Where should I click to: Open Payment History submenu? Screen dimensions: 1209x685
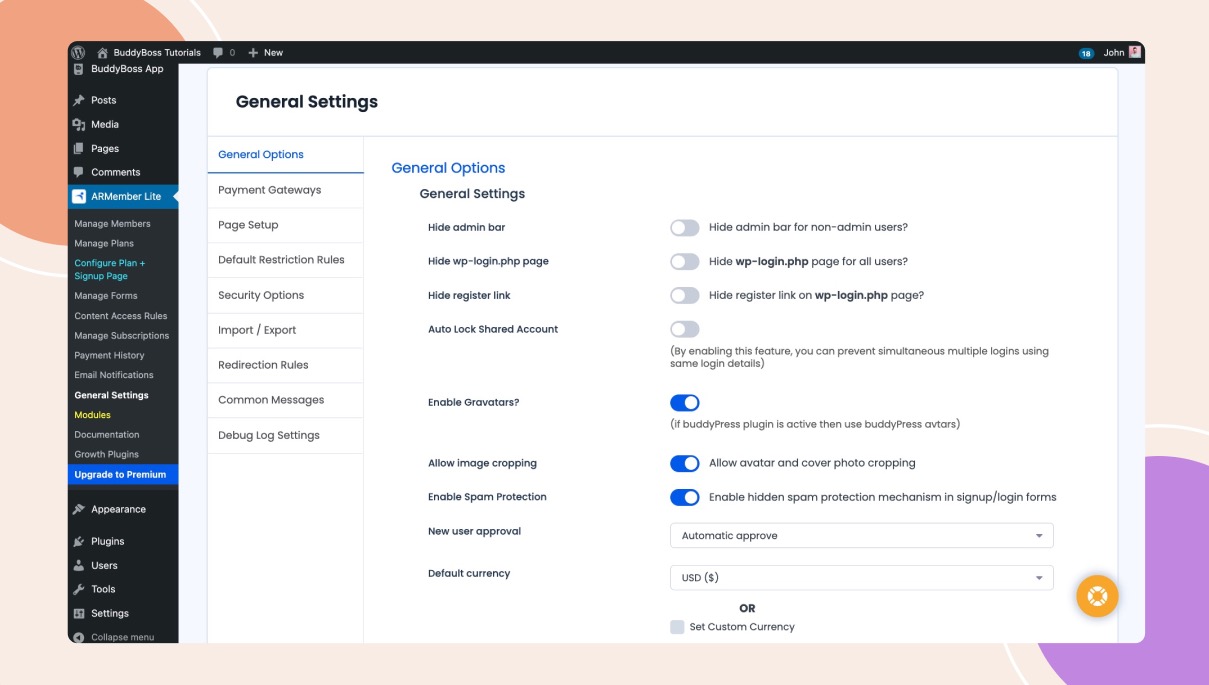point(109,355)
